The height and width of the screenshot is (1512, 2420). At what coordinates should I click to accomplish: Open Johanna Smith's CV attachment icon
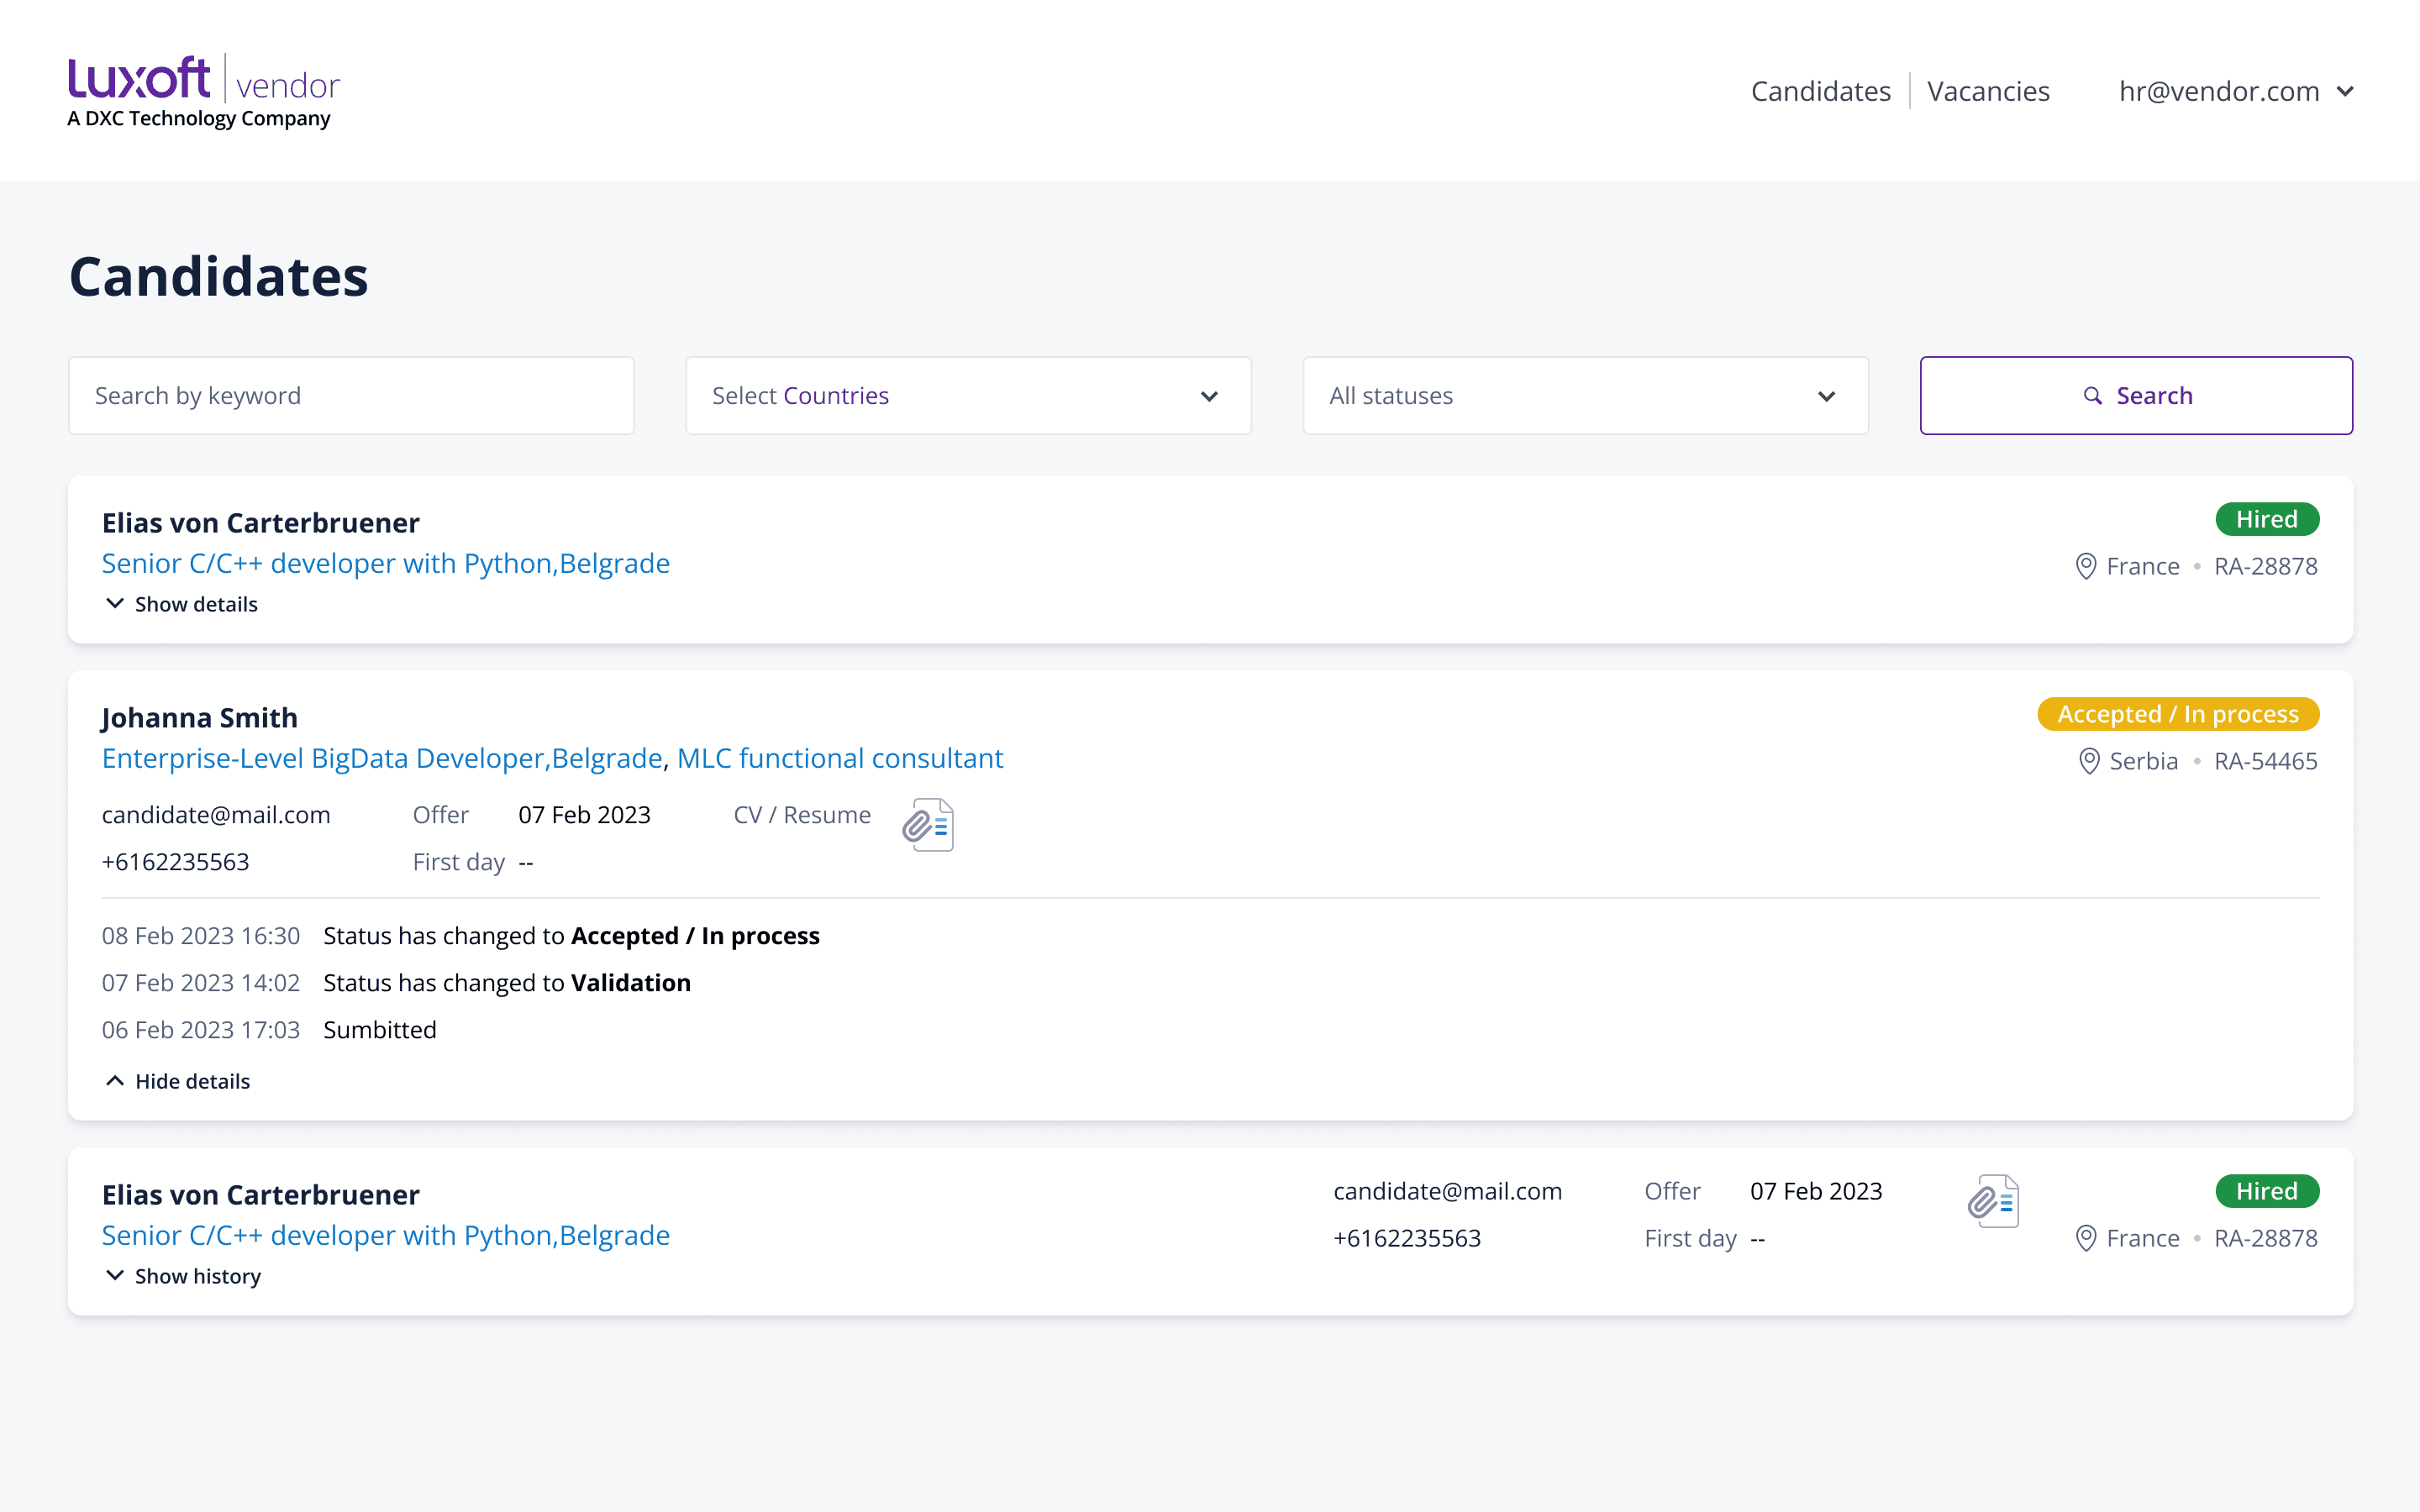928,824
